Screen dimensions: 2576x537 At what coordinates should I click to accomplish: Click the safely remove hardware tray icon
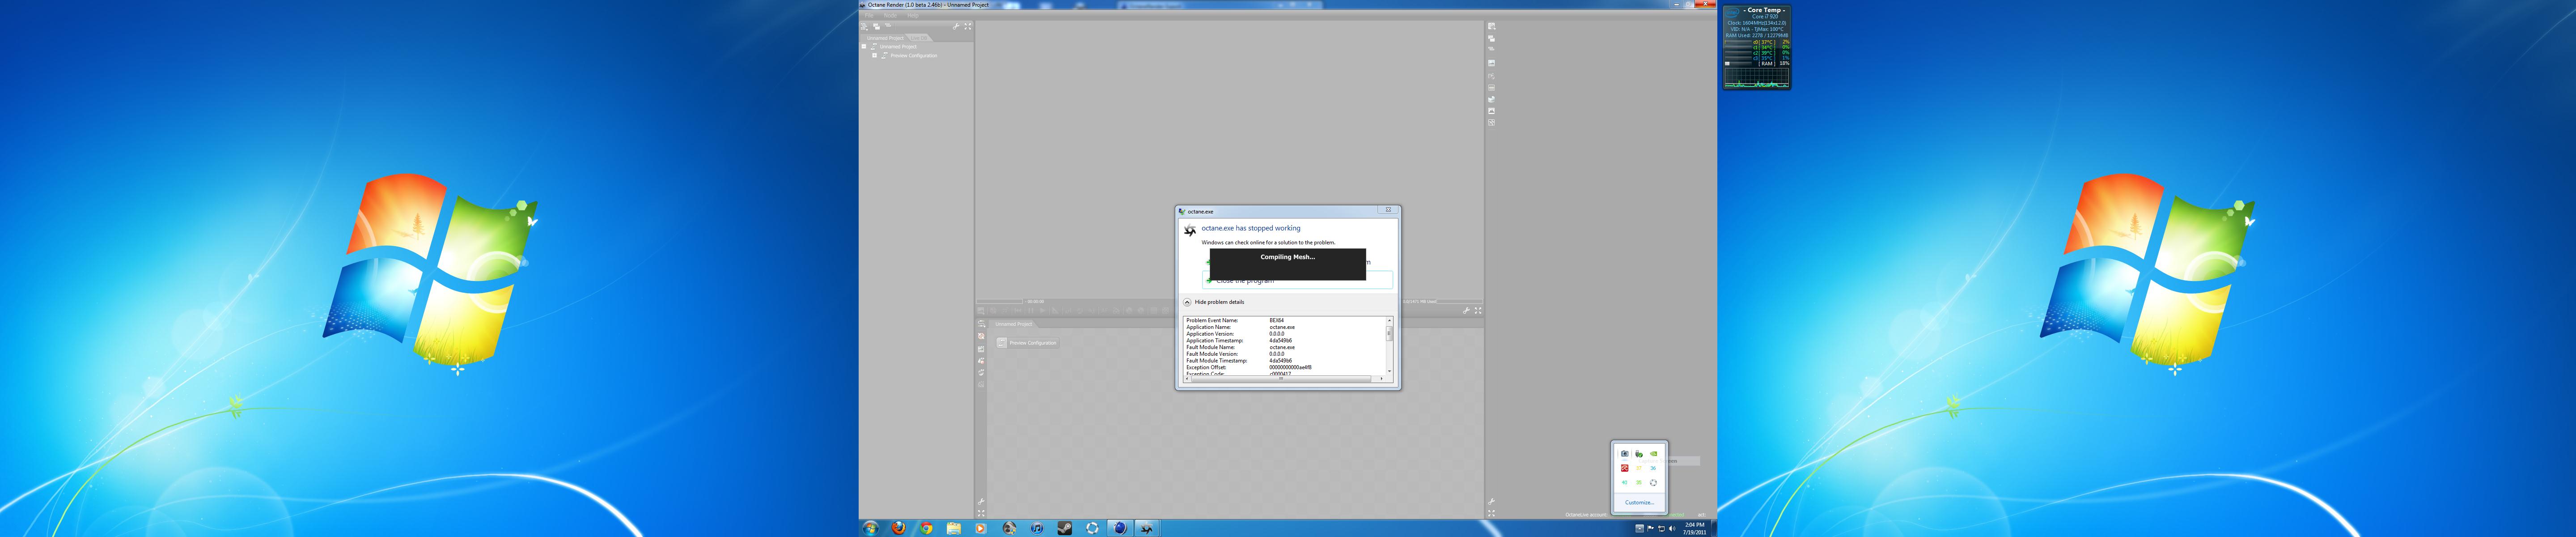[1639, 454]
